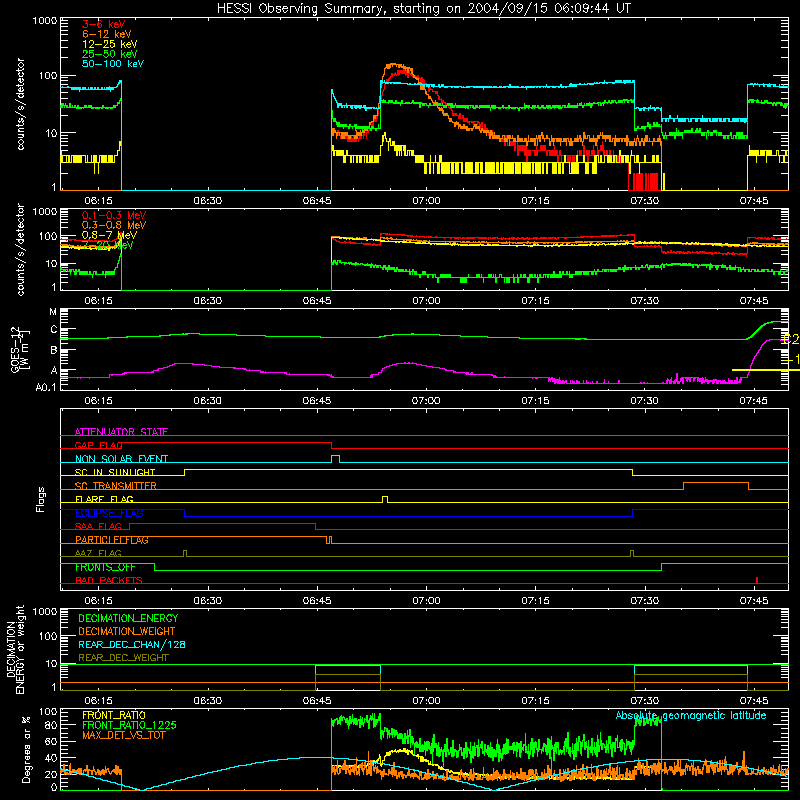Select the 12-25 keV legend label
Image resolution: width=800 pixels, height=800 pixels.
point(110,44)
